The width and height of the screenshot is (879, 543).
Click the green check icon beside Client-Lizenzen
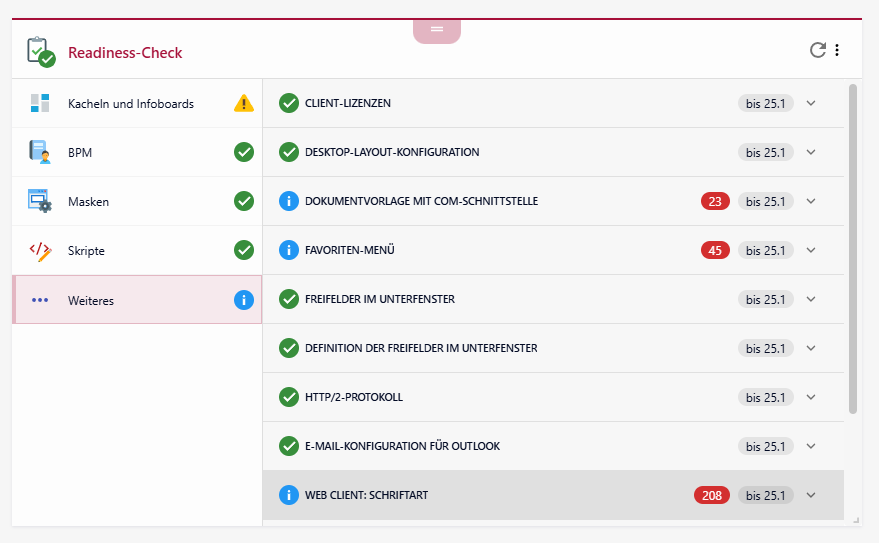(x=289, y=103)
